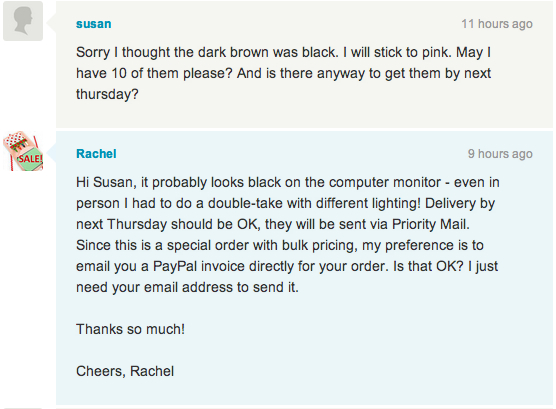
Task: Click the red "SALE!" badge on Rachel's avatar
Action: tap(30, 159)
